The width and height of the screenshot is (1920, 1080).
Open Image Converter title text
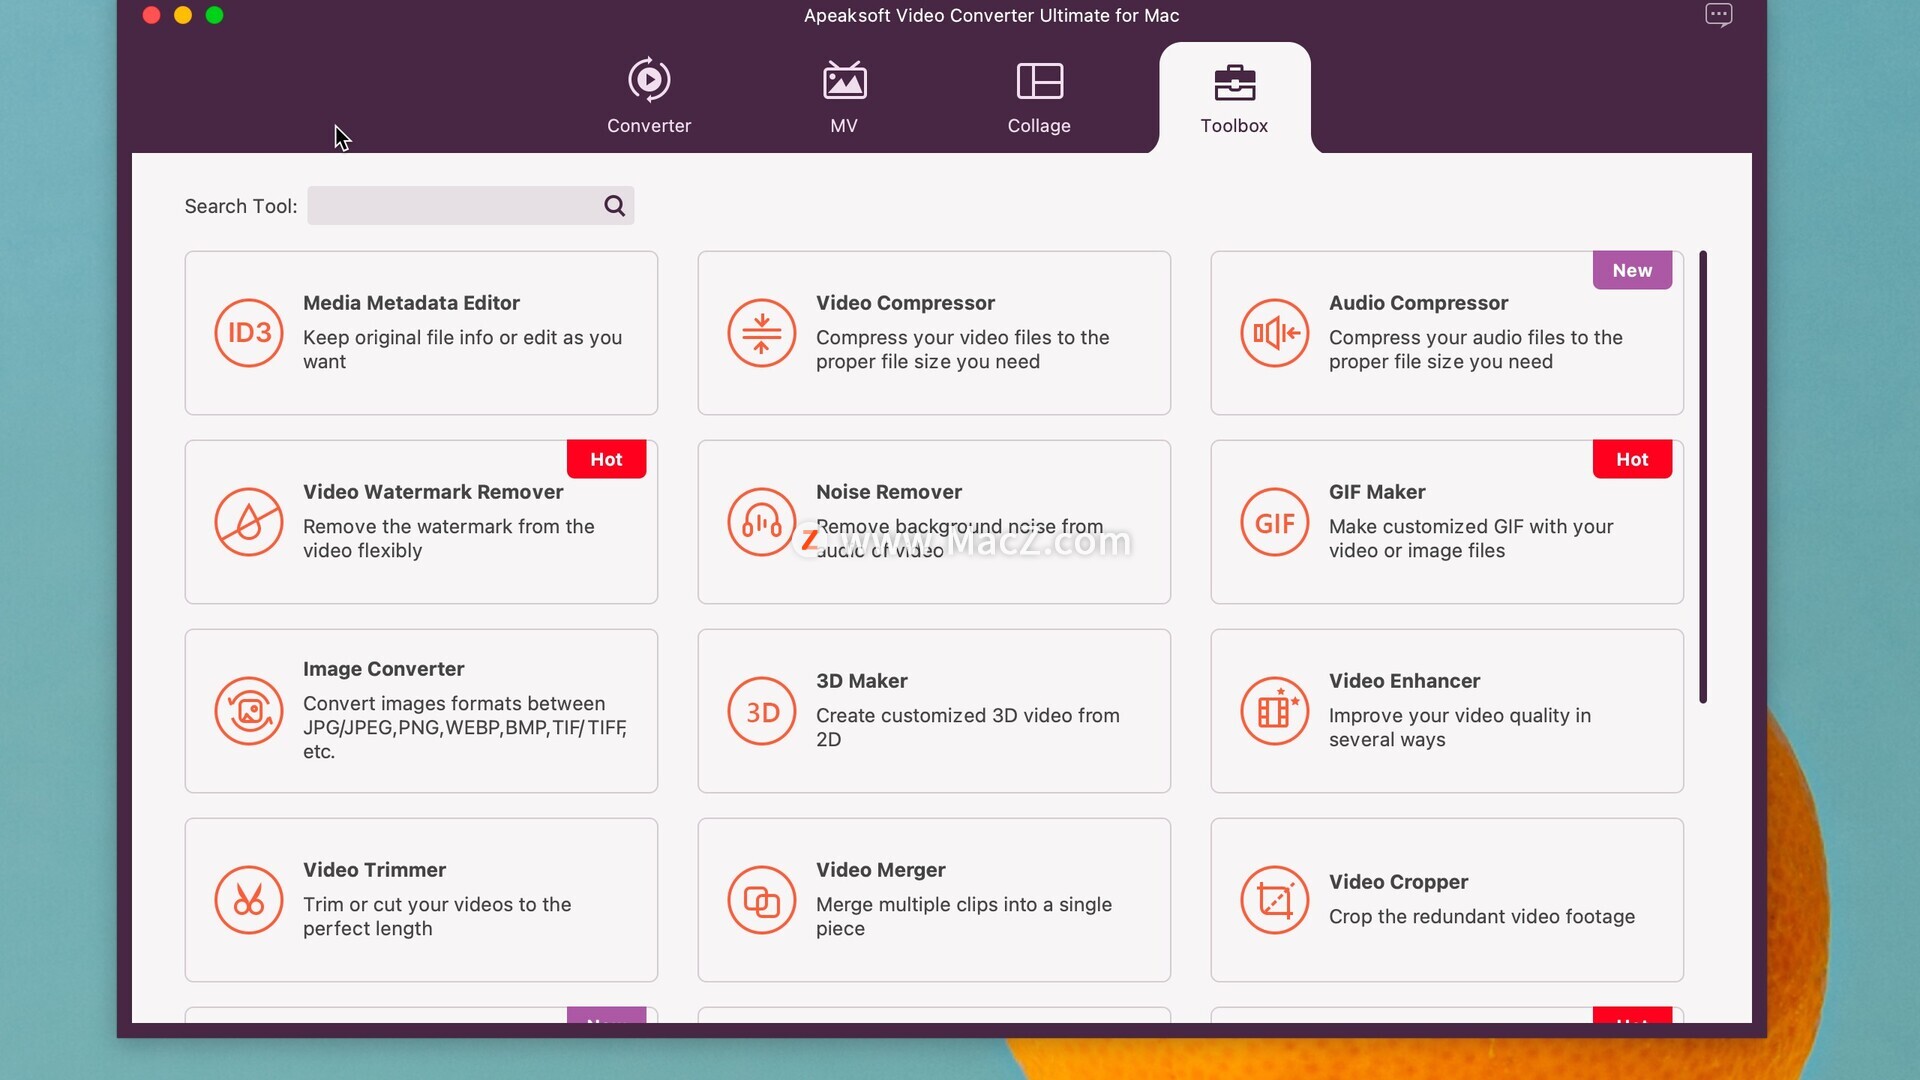click(384, 669)
